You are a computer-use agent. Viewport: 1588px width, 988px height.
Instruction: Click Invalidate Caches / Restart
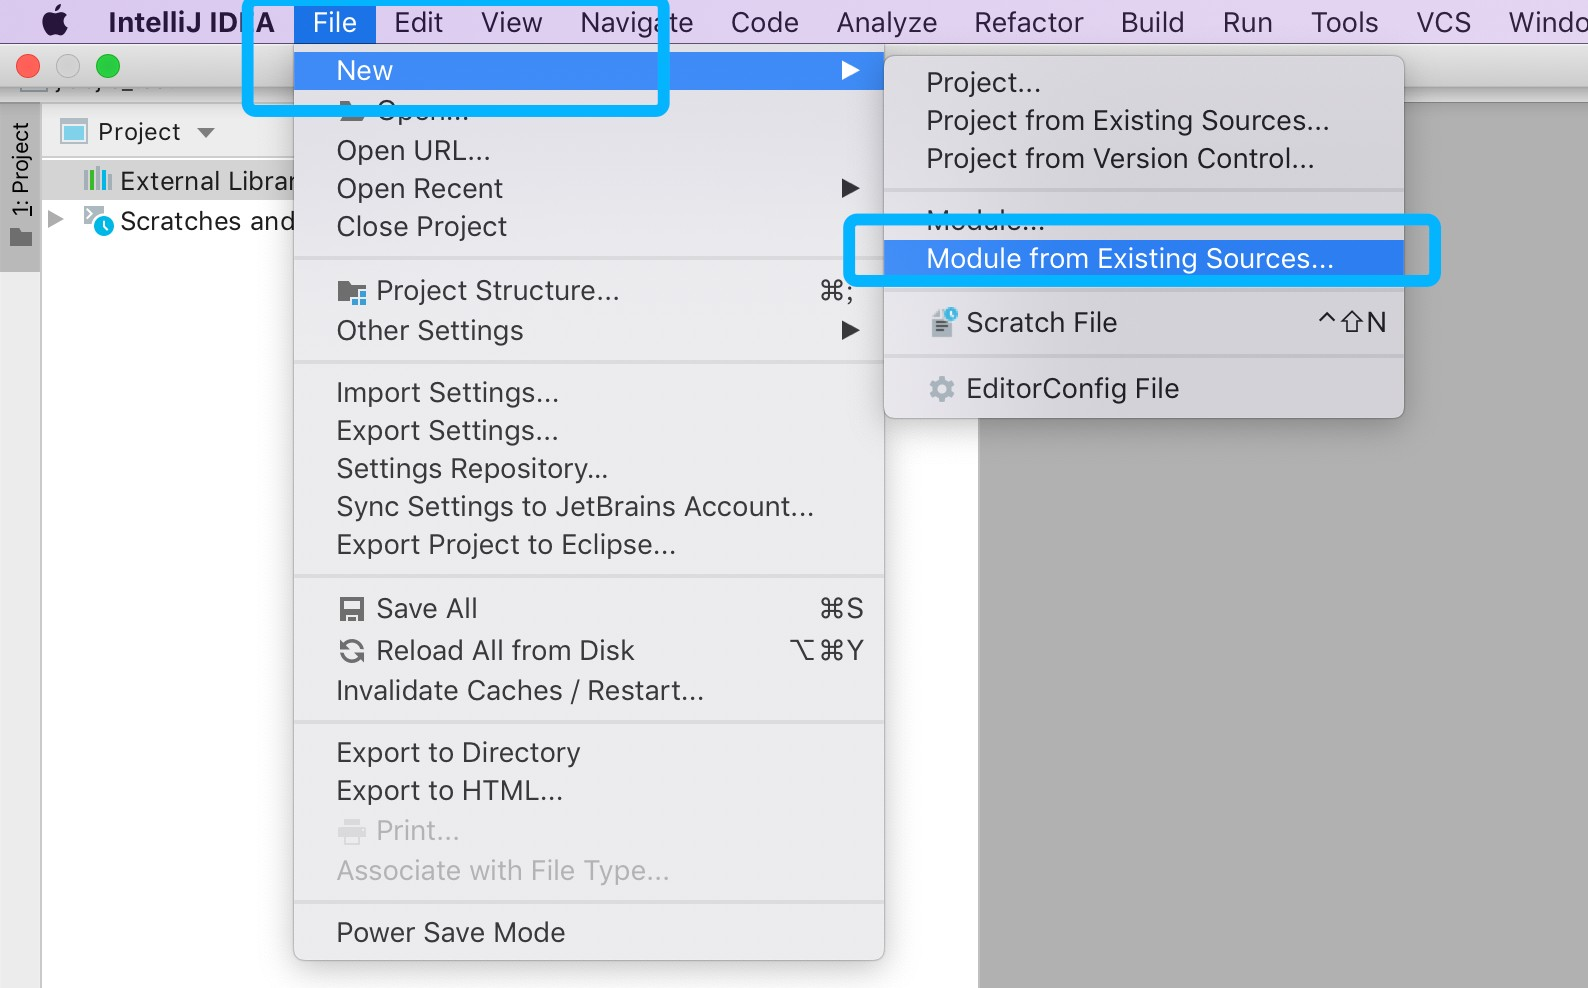[x=519, y=691]
